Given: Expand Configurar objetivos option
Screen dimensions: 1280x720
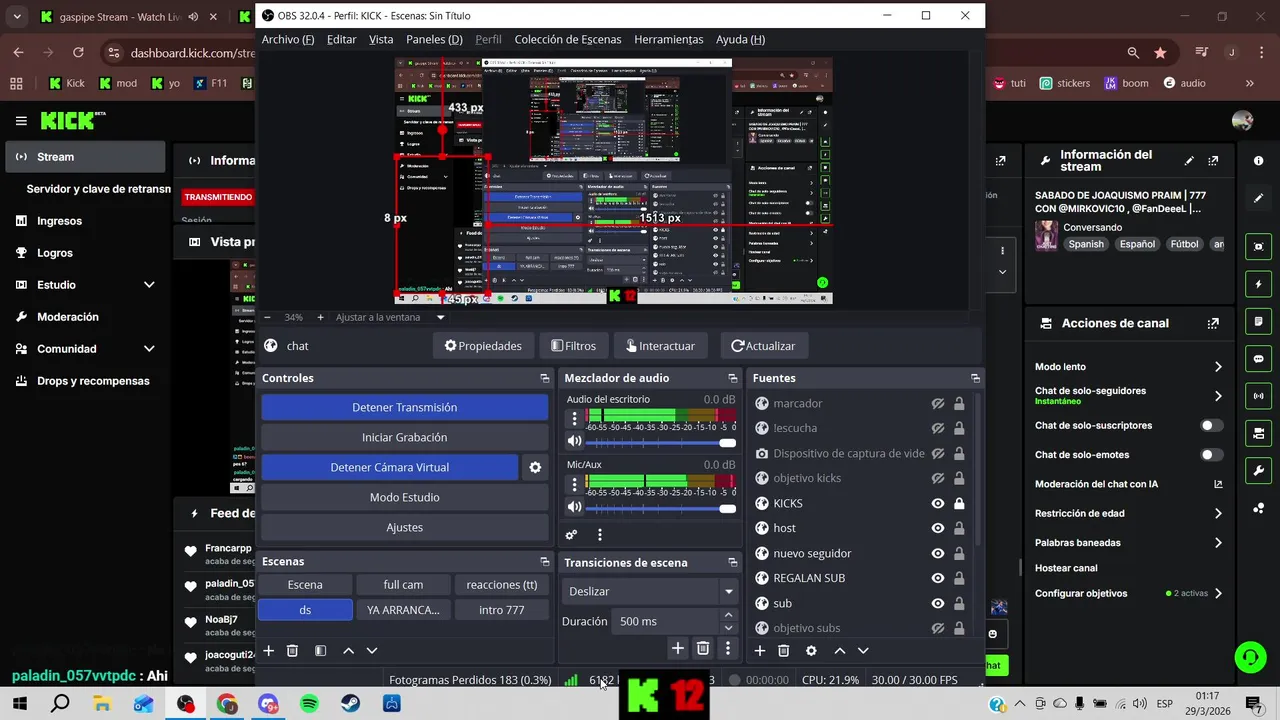Looking at the screenshot, I should [x=1218, y=593].
